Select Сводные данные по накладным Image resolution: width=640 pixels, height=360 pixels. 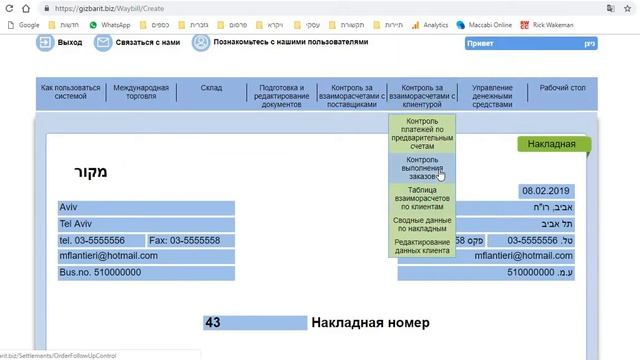coord(422,224)
